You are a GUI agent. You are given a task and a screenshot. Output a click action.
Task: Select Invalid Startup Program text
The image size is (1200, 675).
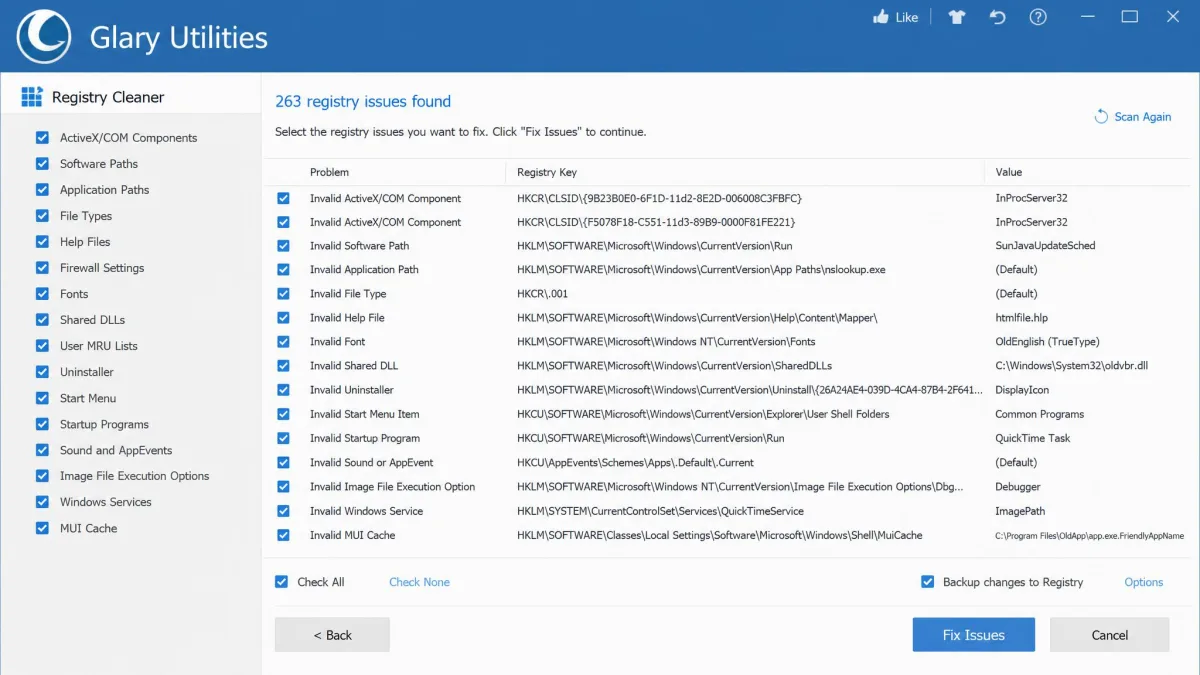pos(365,438)
